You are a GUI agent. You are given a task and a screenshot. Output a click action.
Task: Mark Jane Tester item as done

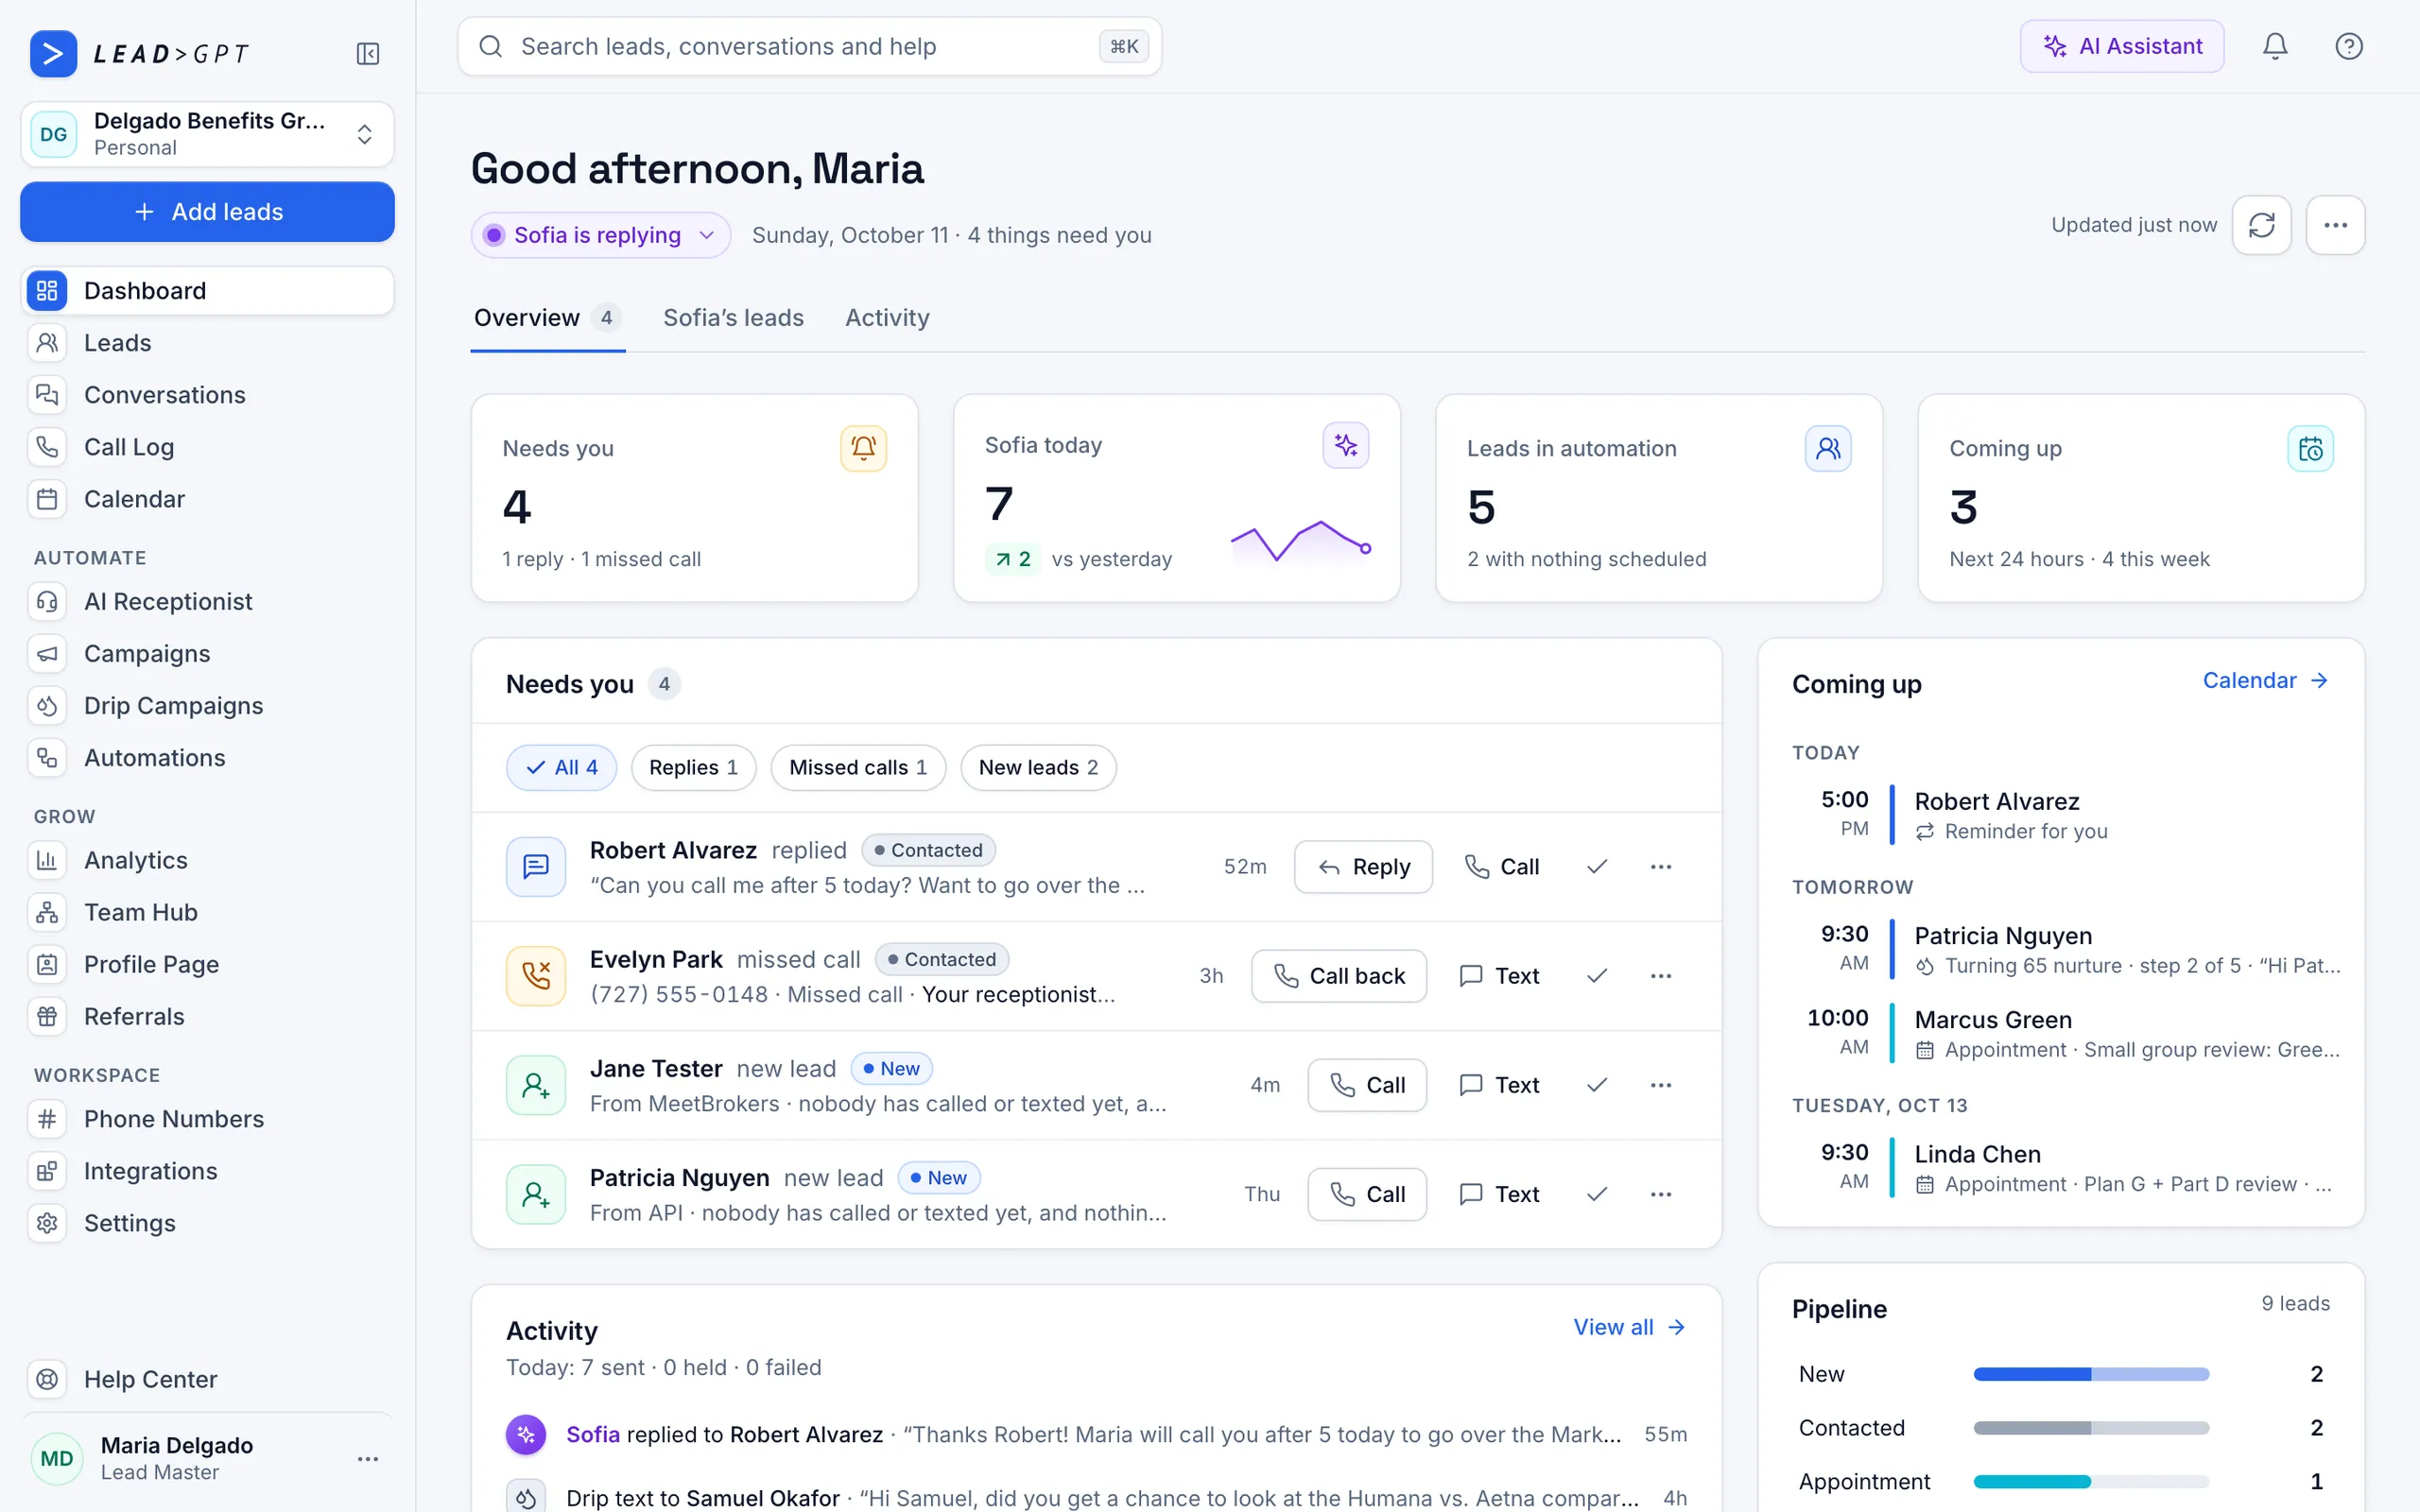coord(1597,1085)
